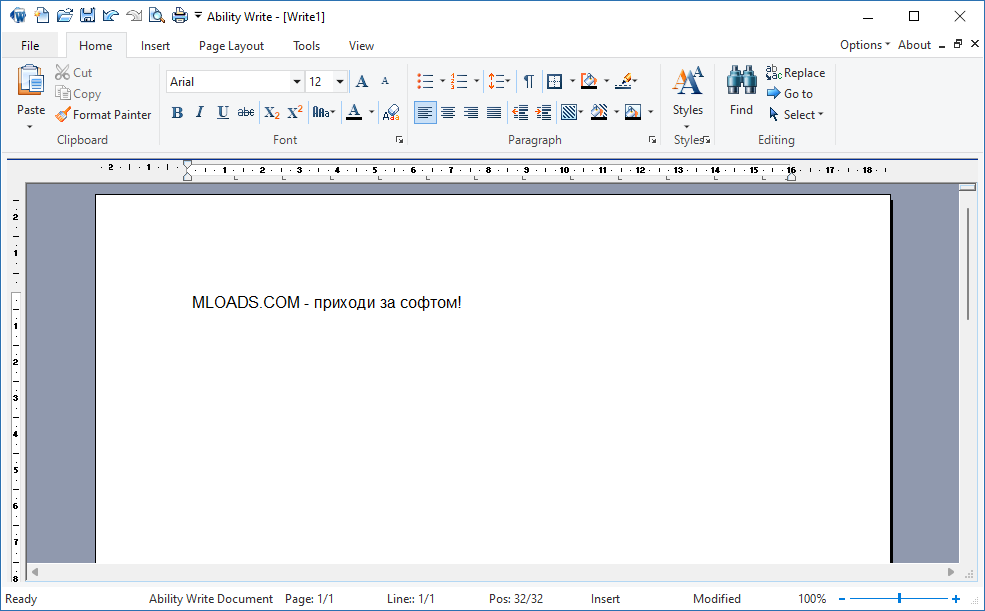Viewport: 985px width, 611px height.
Task: Toggle strikethrough formatting
Action: pos(246,112)
